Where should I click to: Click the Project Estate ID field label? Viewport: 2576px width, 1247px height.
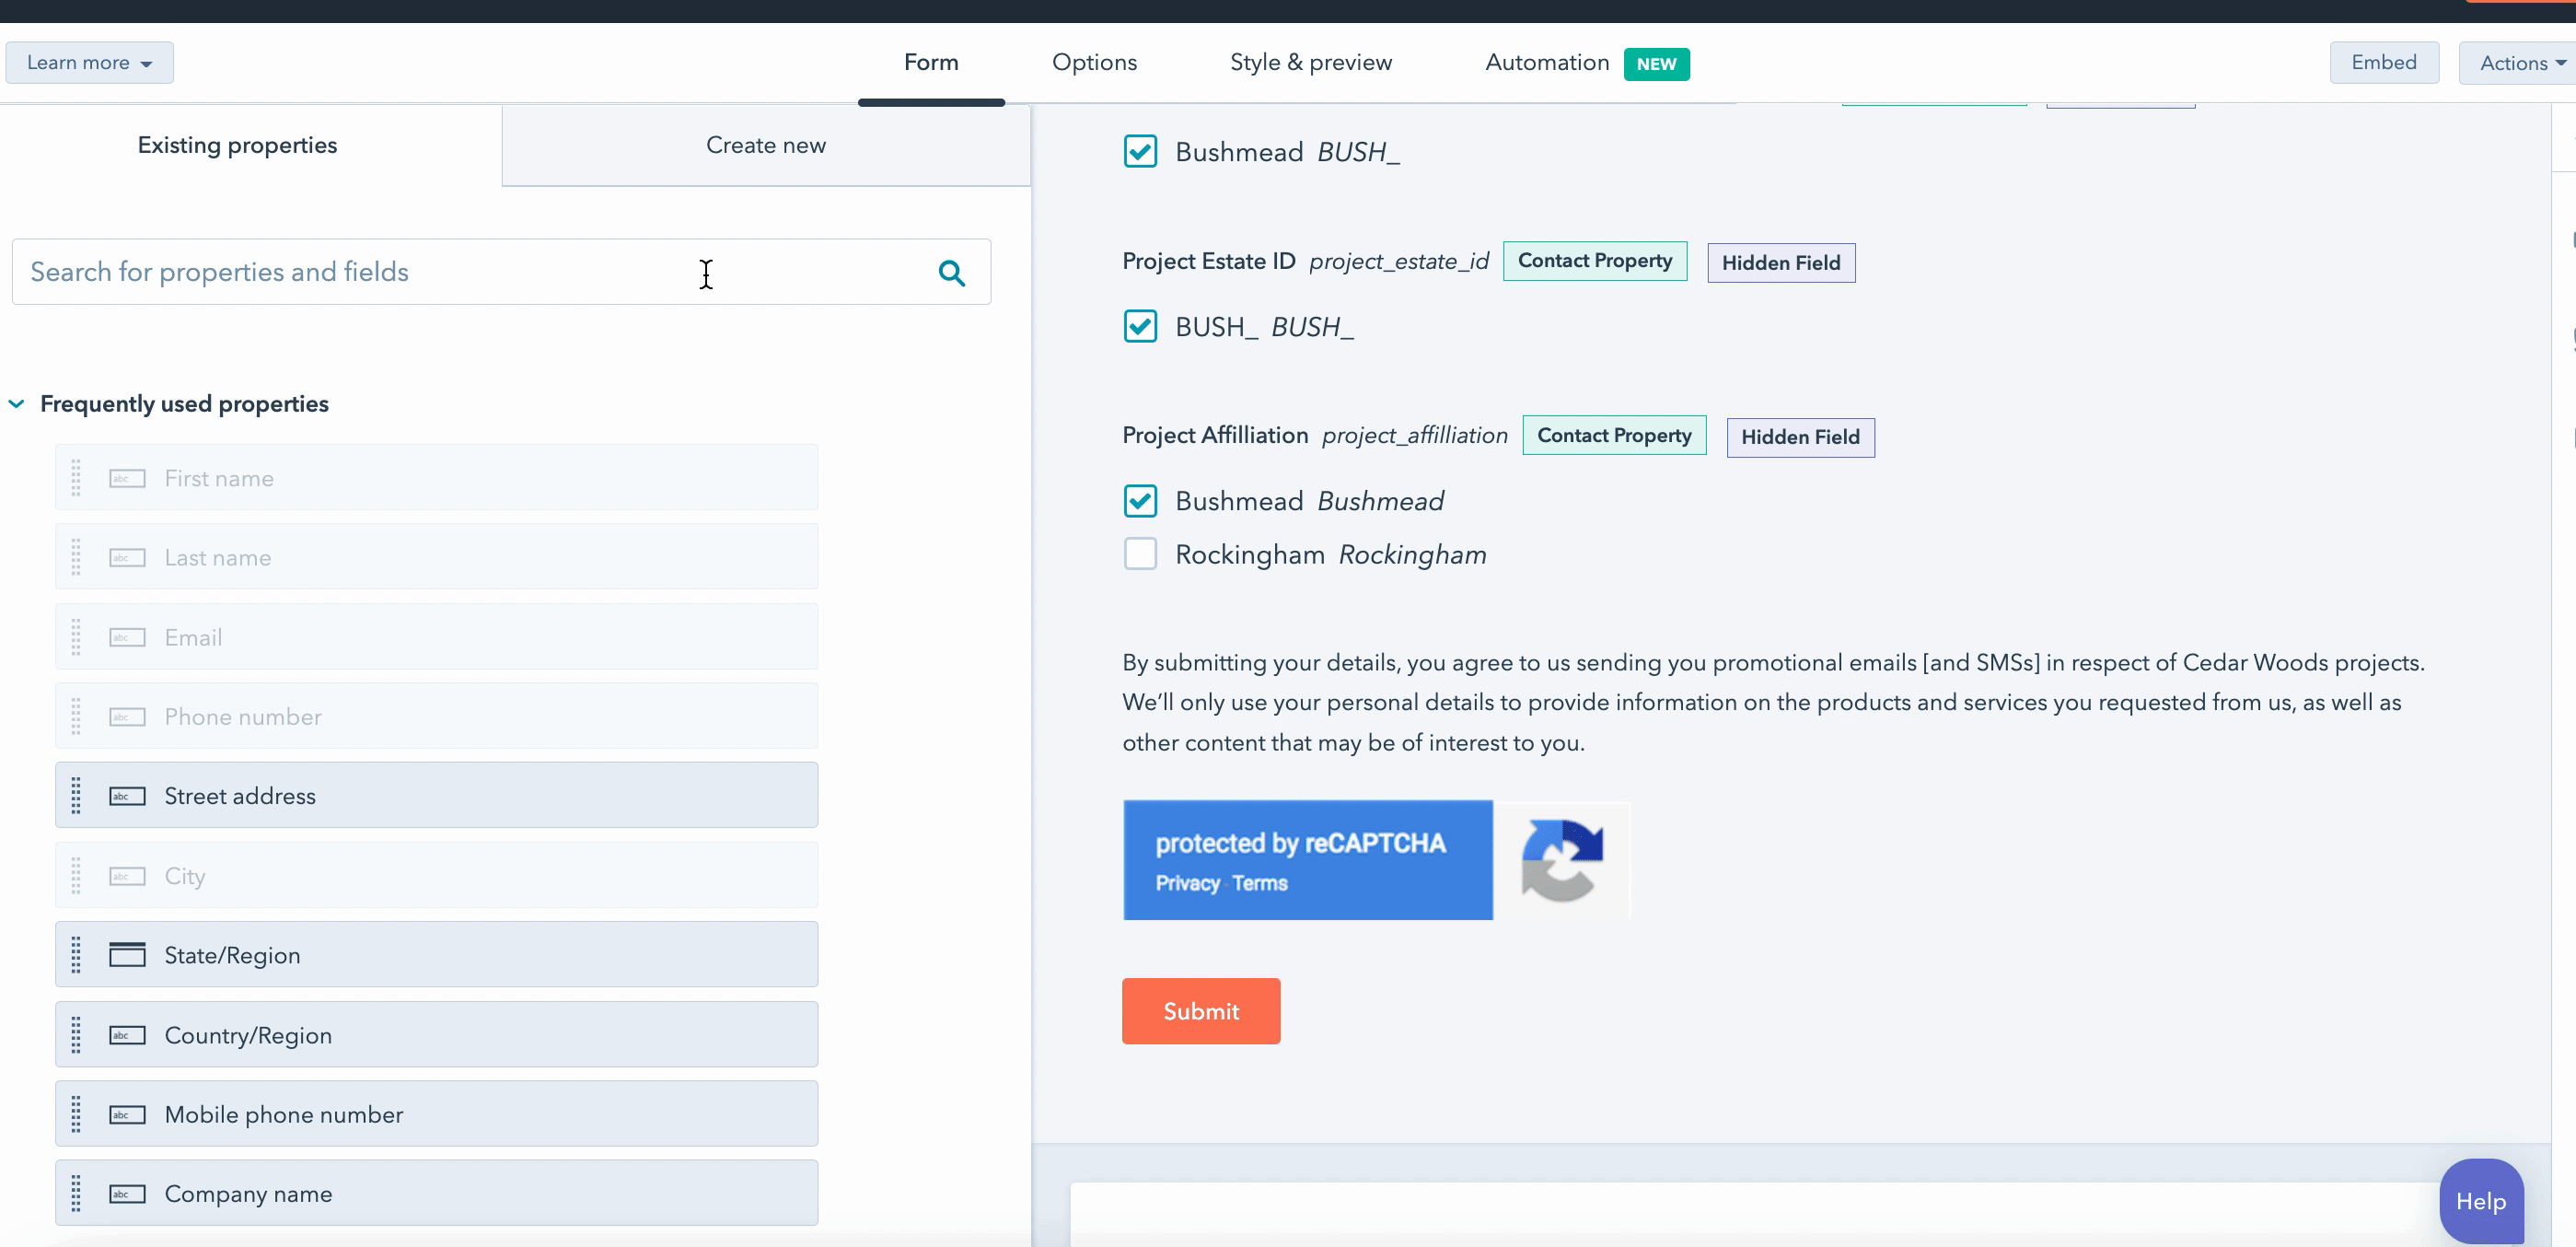click(1208, 261)
